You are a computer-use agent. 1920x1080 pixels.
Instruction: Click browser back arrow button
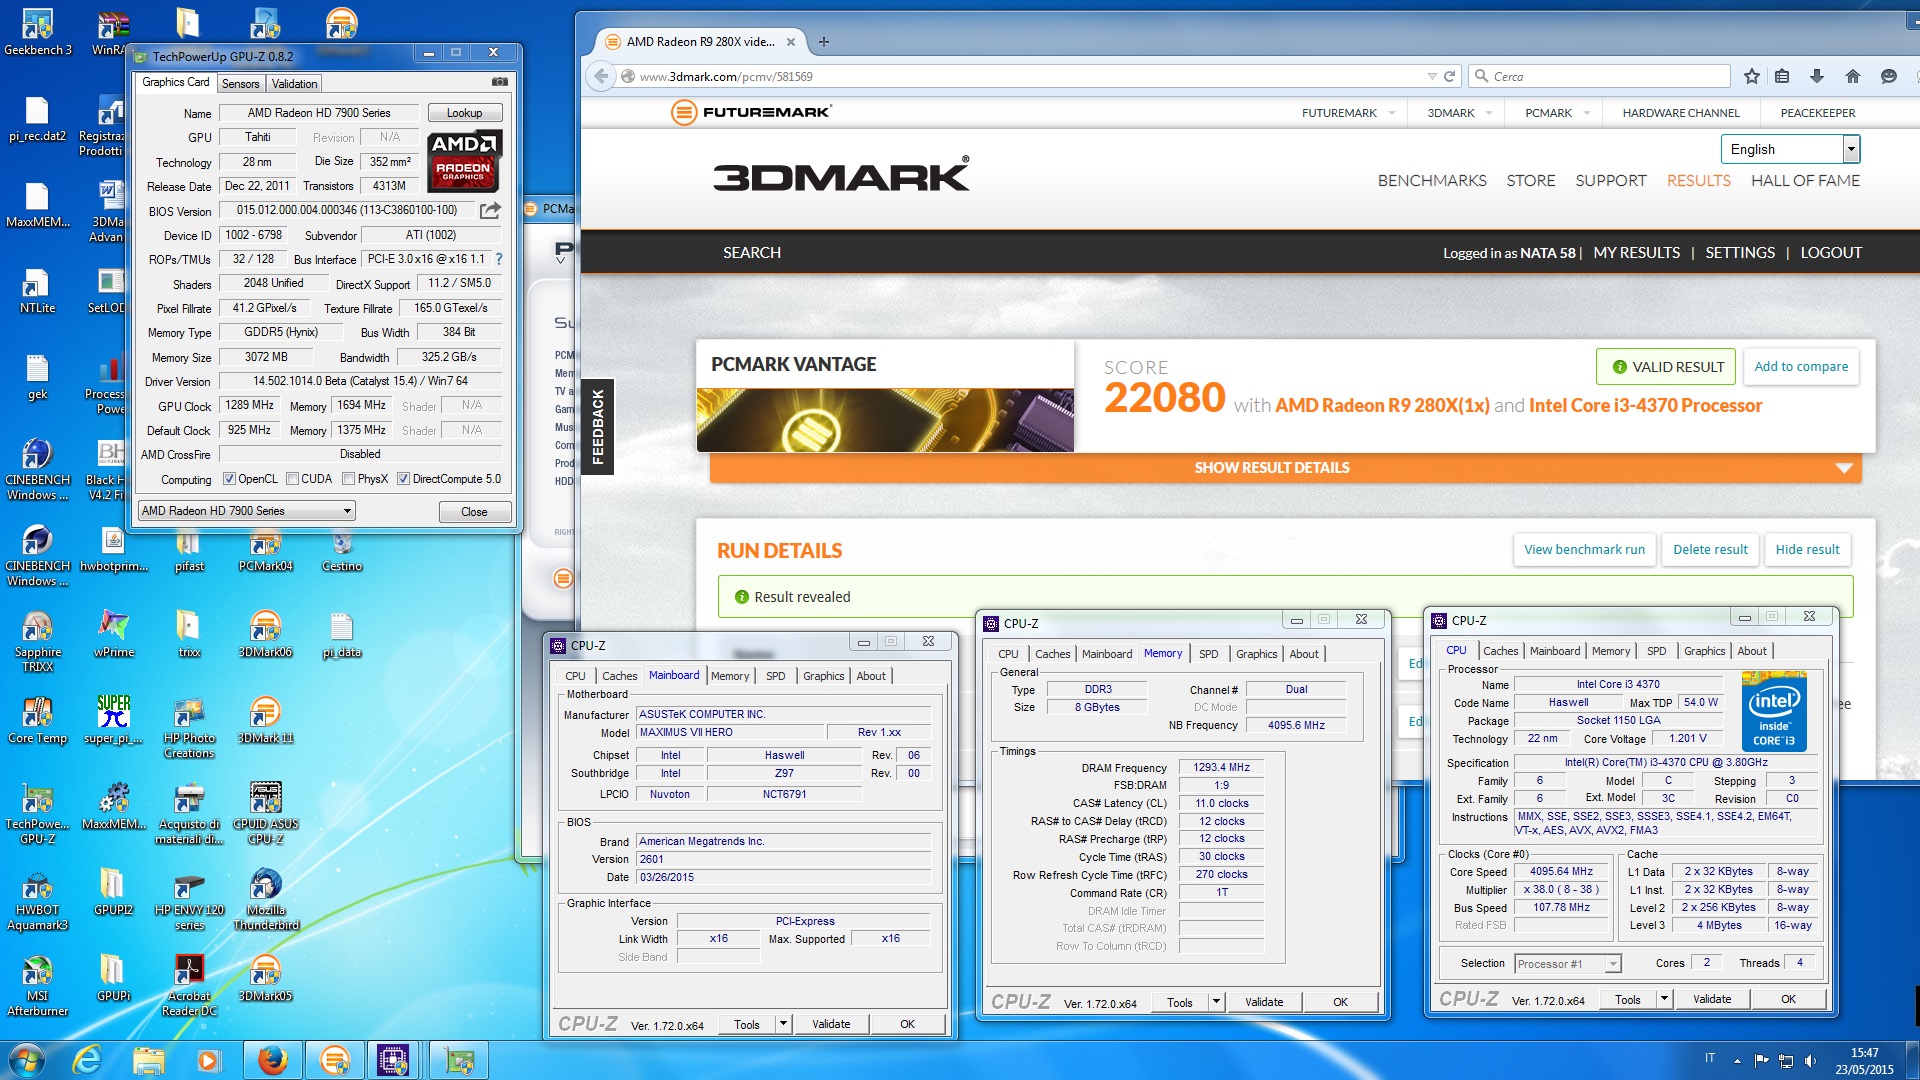600,76
